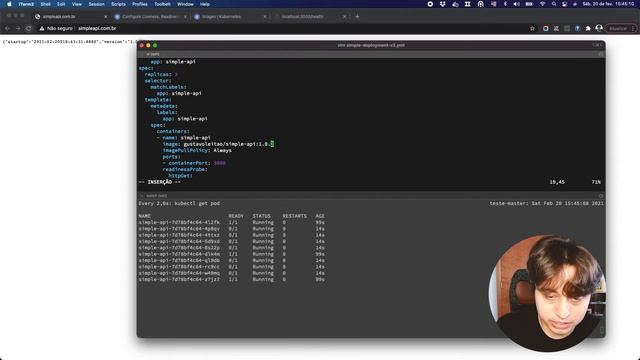Click the 'Não seguro' security warning icon
Viewport: 640px width, 360px height.
coord(42,29)
